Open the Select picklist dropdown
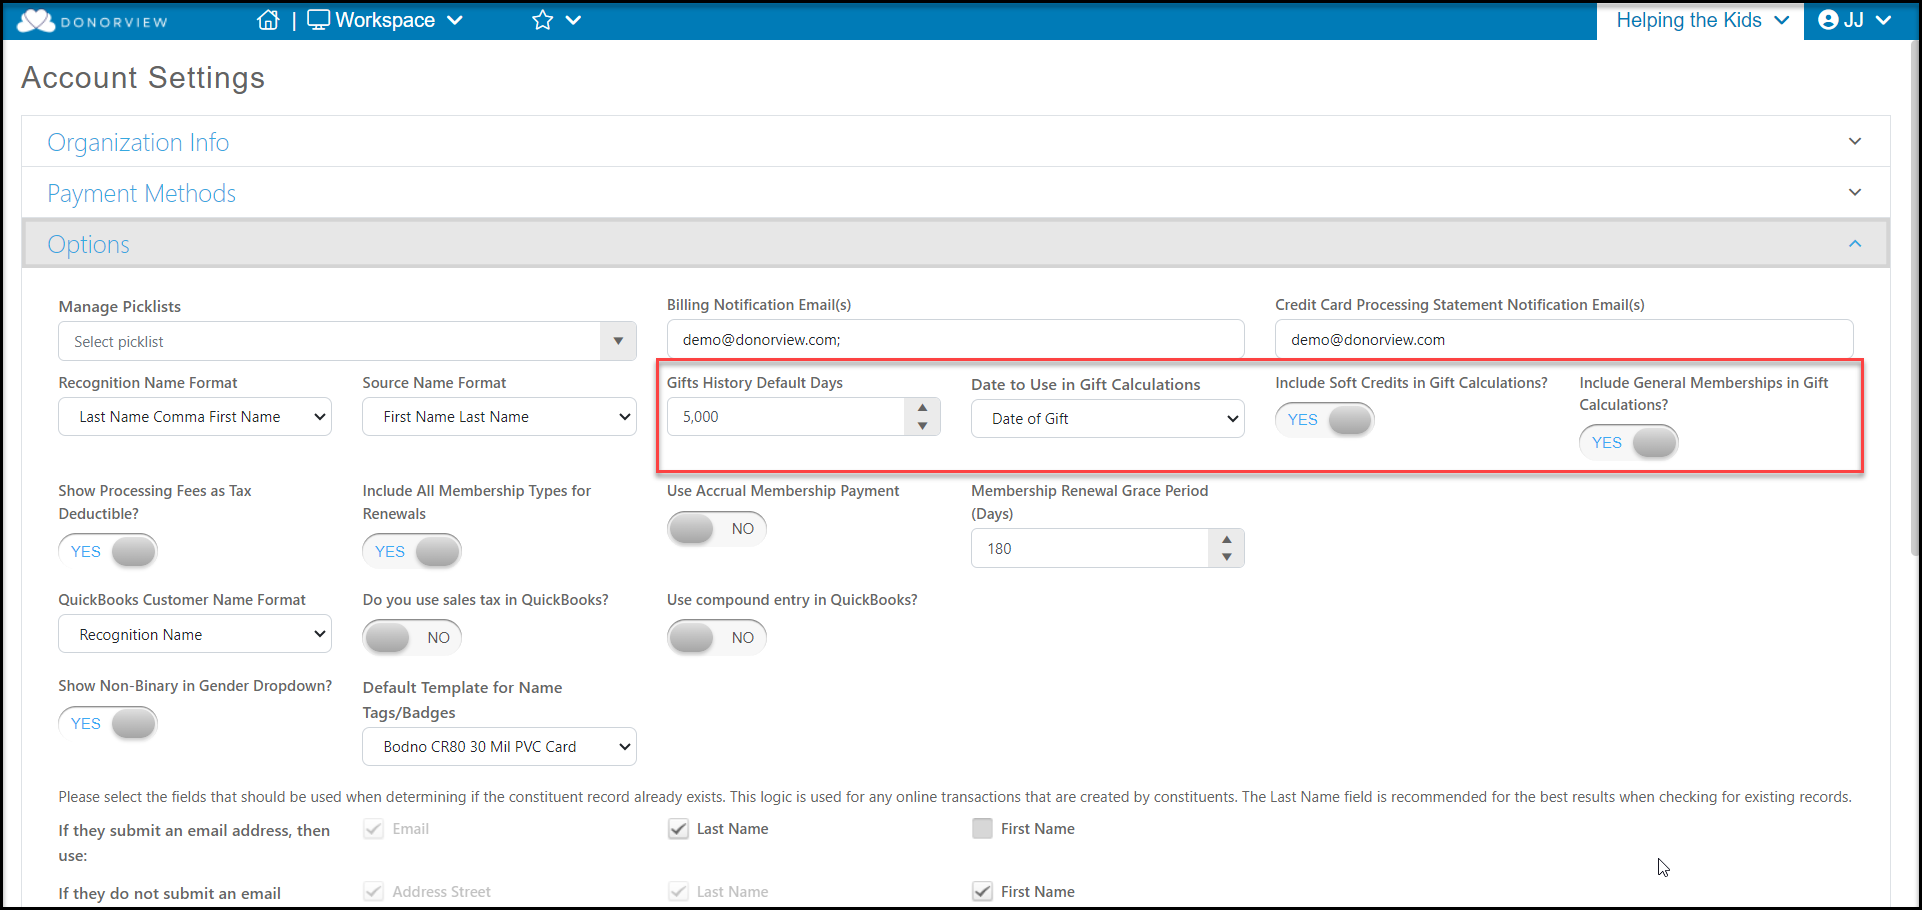Screen dimensions: 1922x910 click(x=347, y=341)
